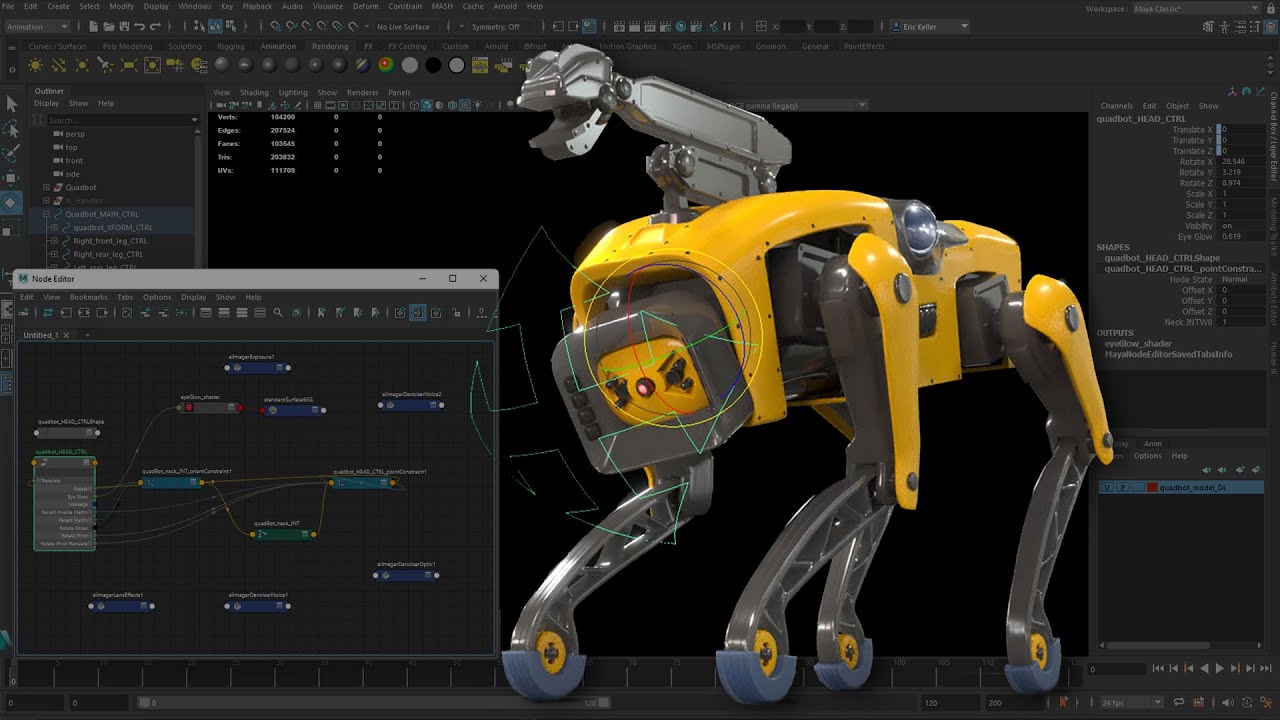Image resolution: width=1280 pixels, height=720 pixels.
Task: Click the No Live Surface button
Action: pyautogui.click(x=403, y=27)
